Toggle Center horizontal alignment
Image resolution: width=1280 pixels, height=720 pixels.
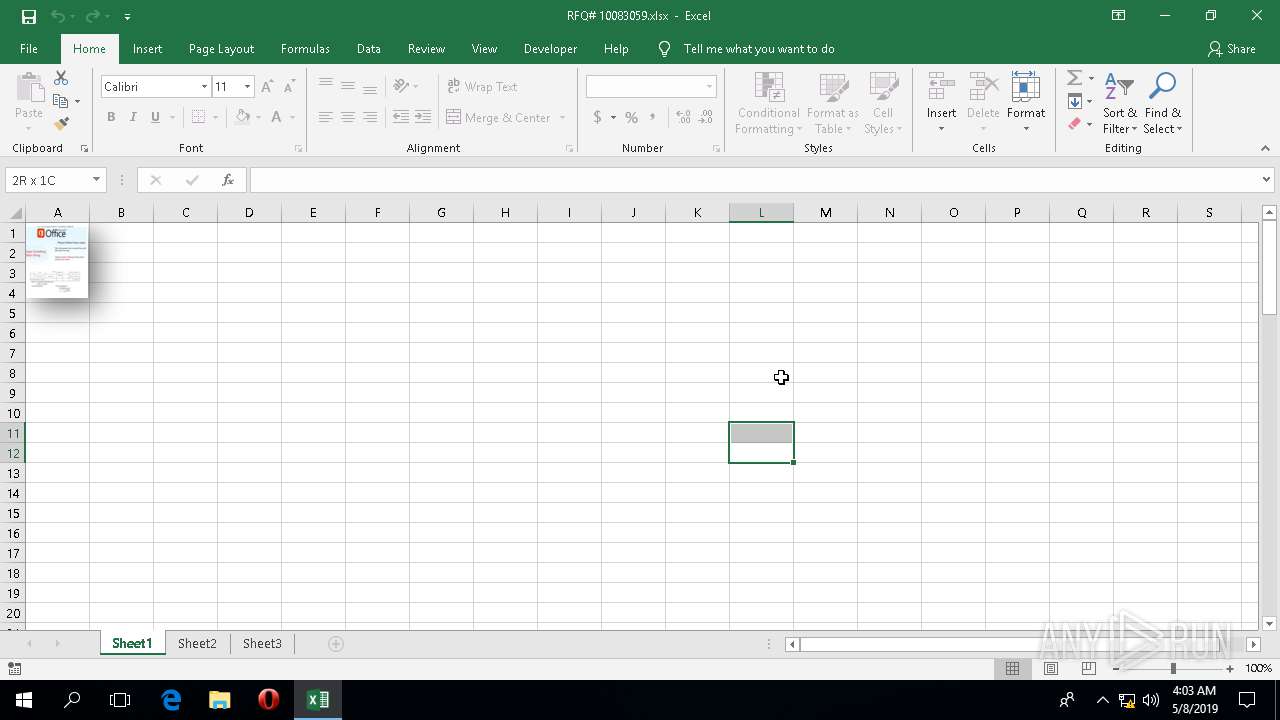348,117
